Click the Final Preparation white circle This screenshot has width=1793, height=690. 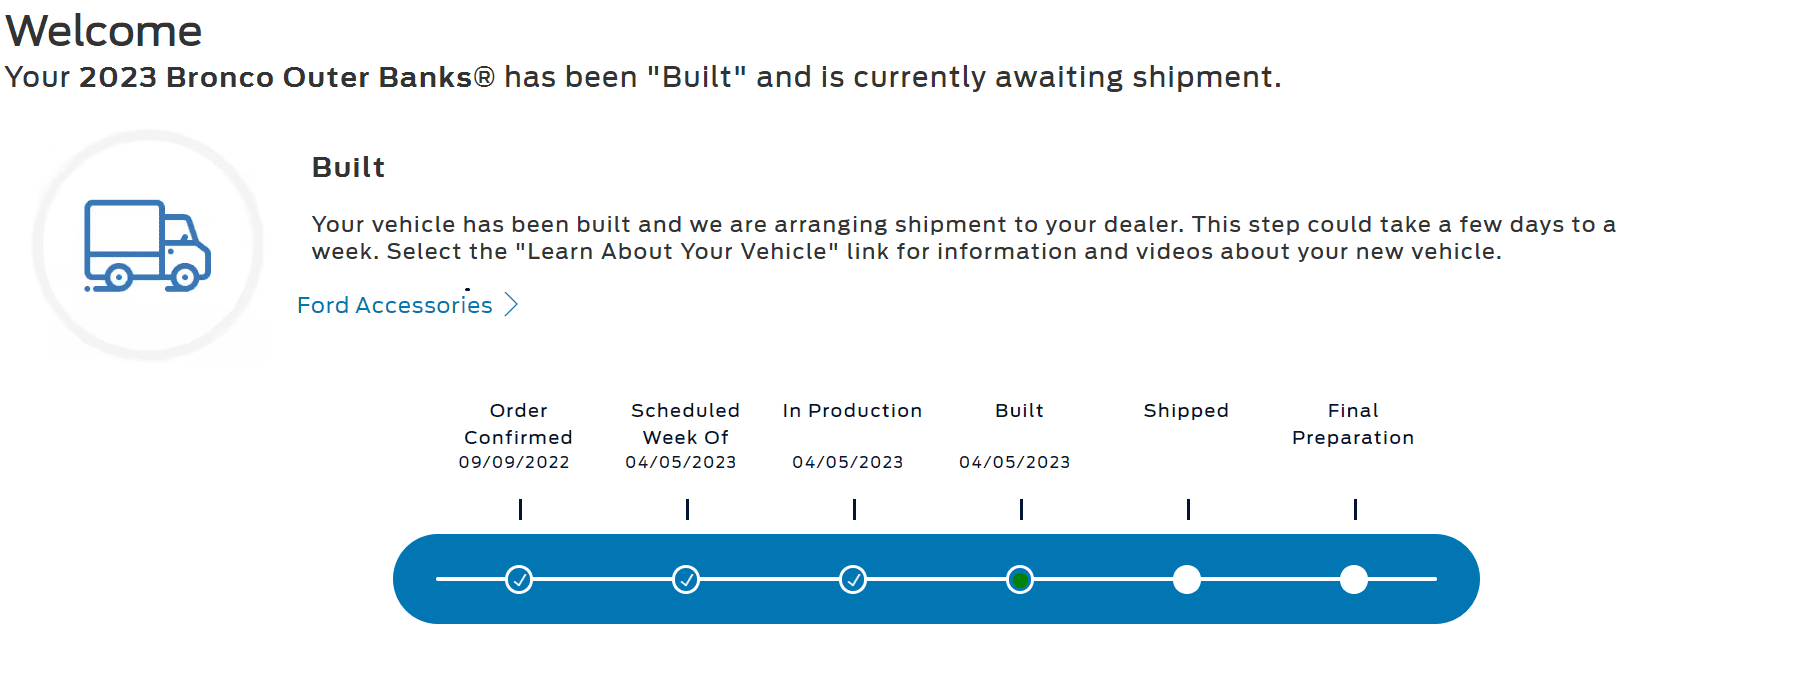pyautogui.click(x=1354, y=579)
